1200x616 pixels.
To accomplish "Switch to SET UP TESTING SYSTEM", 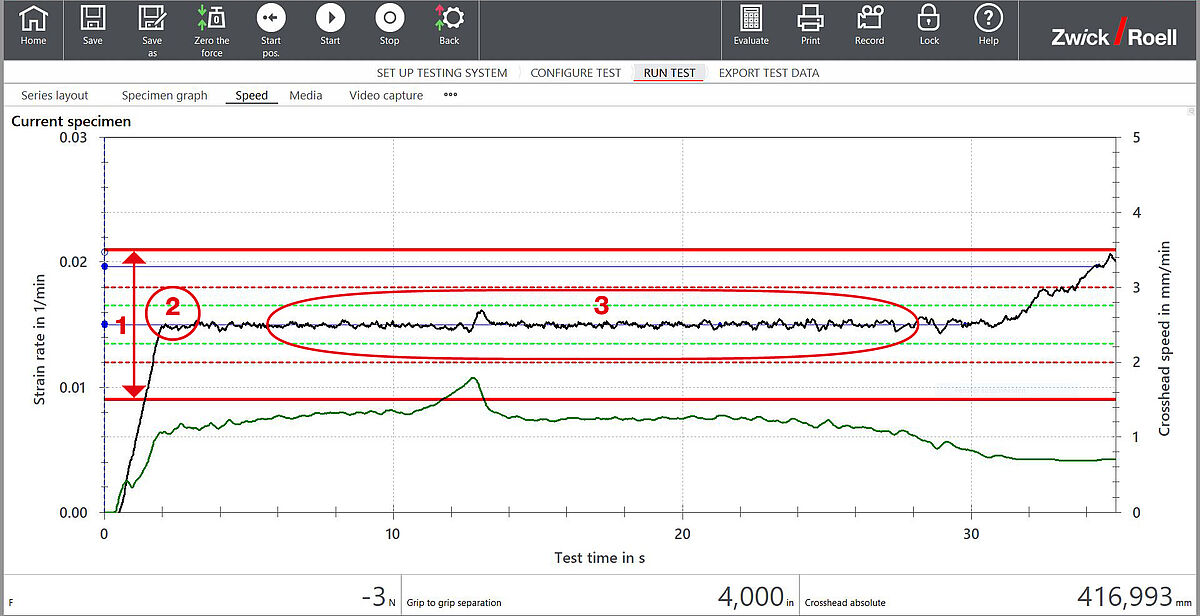I will pyautogui.click(x=442, y=73).
